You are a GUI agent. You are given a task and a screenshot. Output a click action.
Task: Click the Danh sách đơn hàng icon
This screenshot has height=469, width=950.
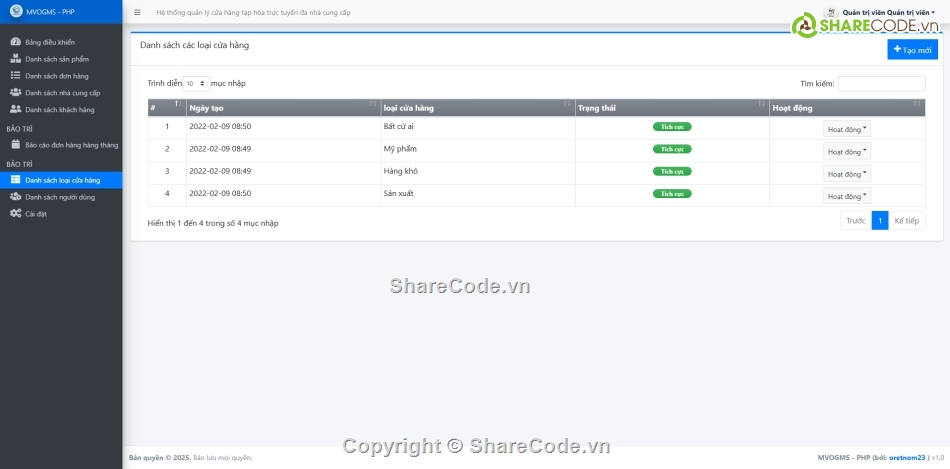(15, 75)
